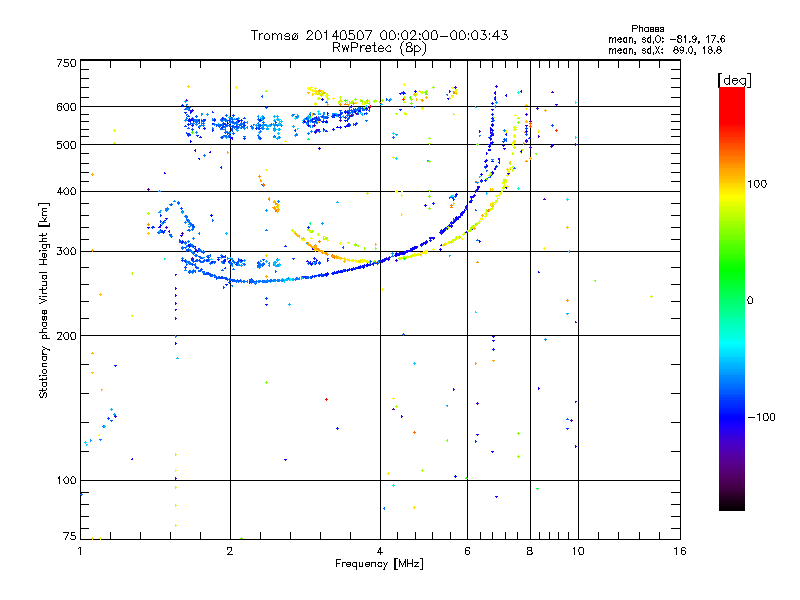The height and width of the screenshot is (600, 800).
Task: Click the plot title 'Tromsø 20140507 00:02:00-00:03:43'
Action: point(379,35)
